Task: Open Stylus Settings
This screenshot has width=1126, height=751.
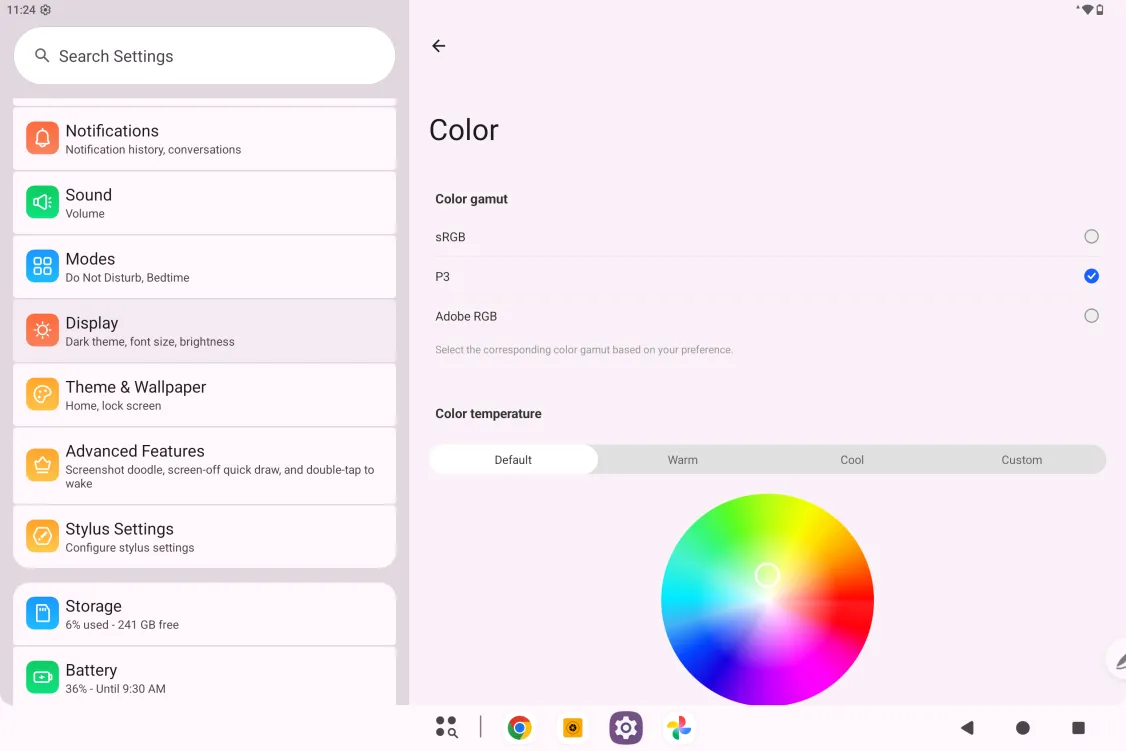Action: 204,537
